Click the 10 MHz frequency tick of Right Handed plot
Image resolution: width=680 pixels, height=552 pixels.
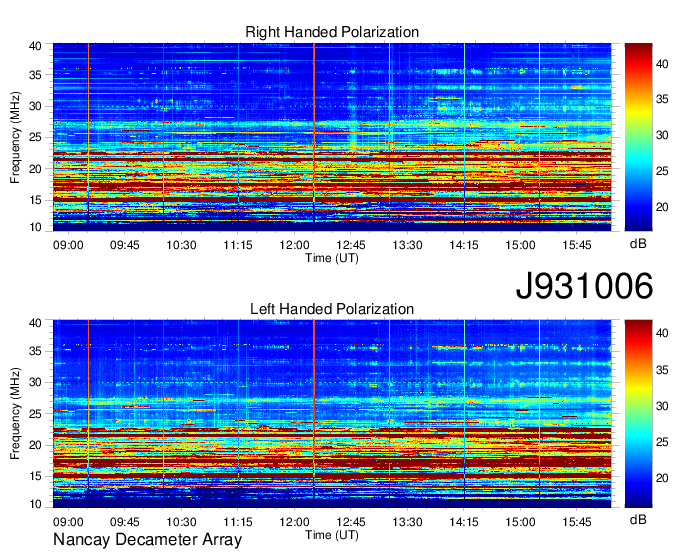[35, 227]
